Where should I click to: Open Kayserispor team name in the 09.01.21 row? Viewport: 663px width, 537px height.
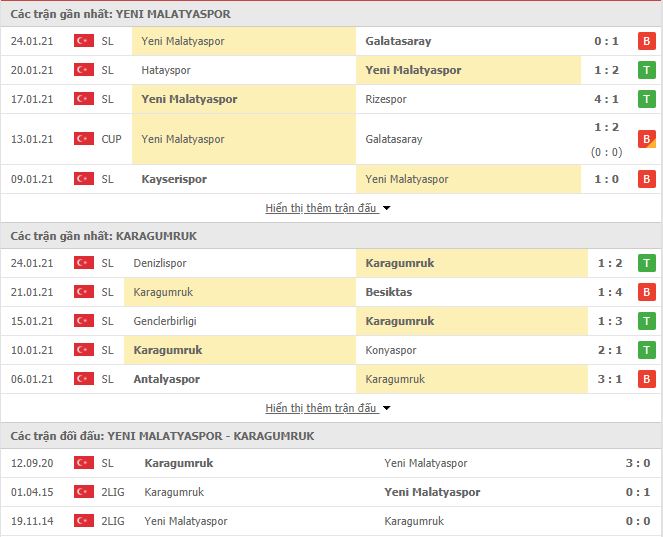pyautogui.click(x=174, y=179)
